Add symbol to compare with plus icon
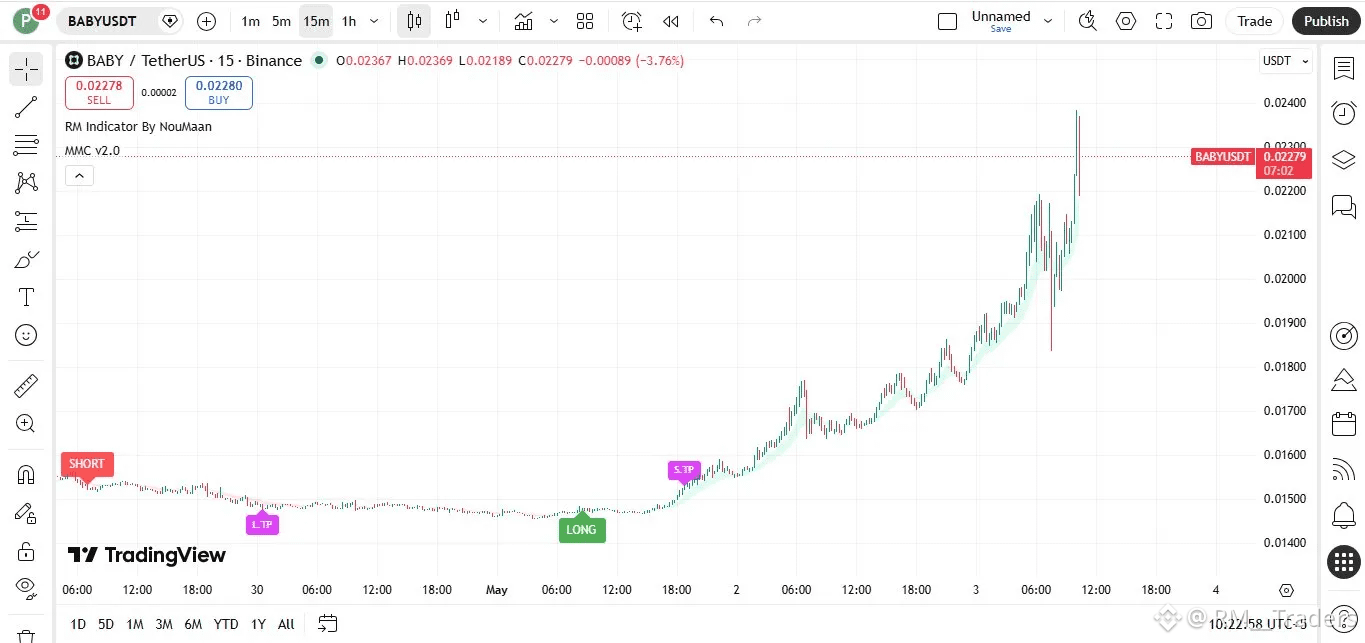This screenshot has height=643, width=1365. [206, 21]
